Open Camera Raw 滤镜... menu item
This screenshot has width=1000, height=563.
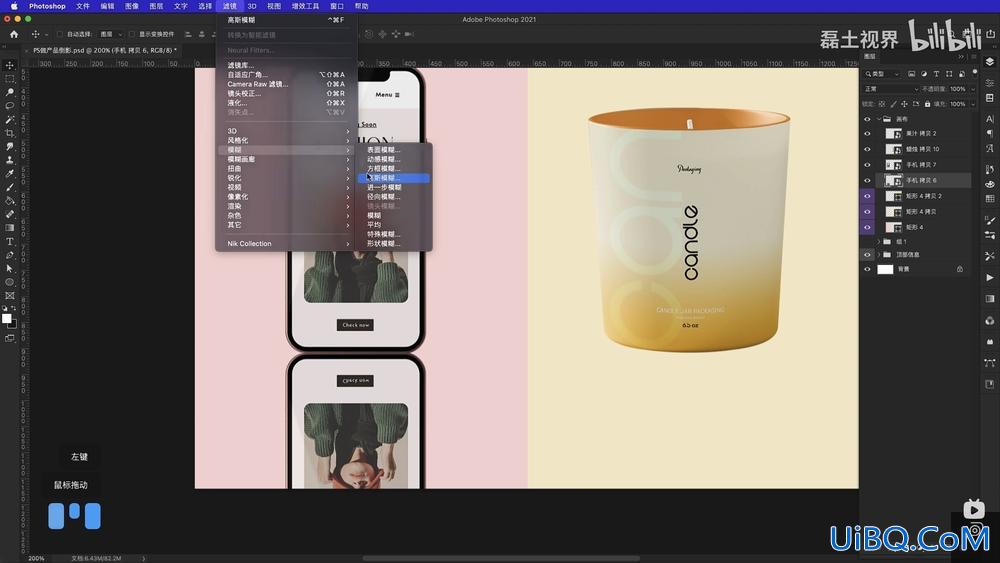point(288,84)
